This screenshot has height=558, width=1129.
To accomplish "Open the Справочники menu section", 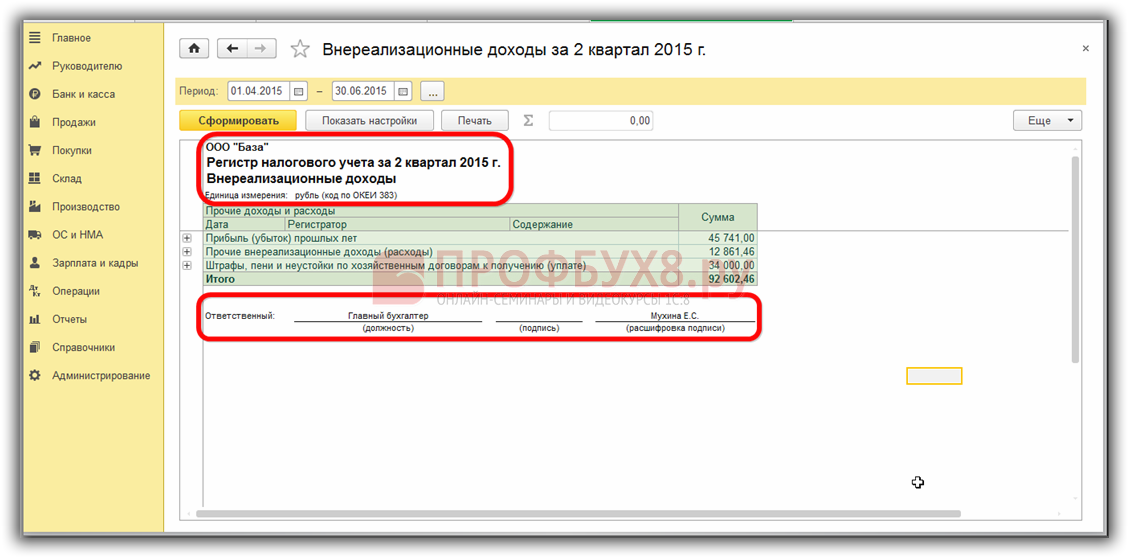I will pyautogui.click(x=84, y=347).
